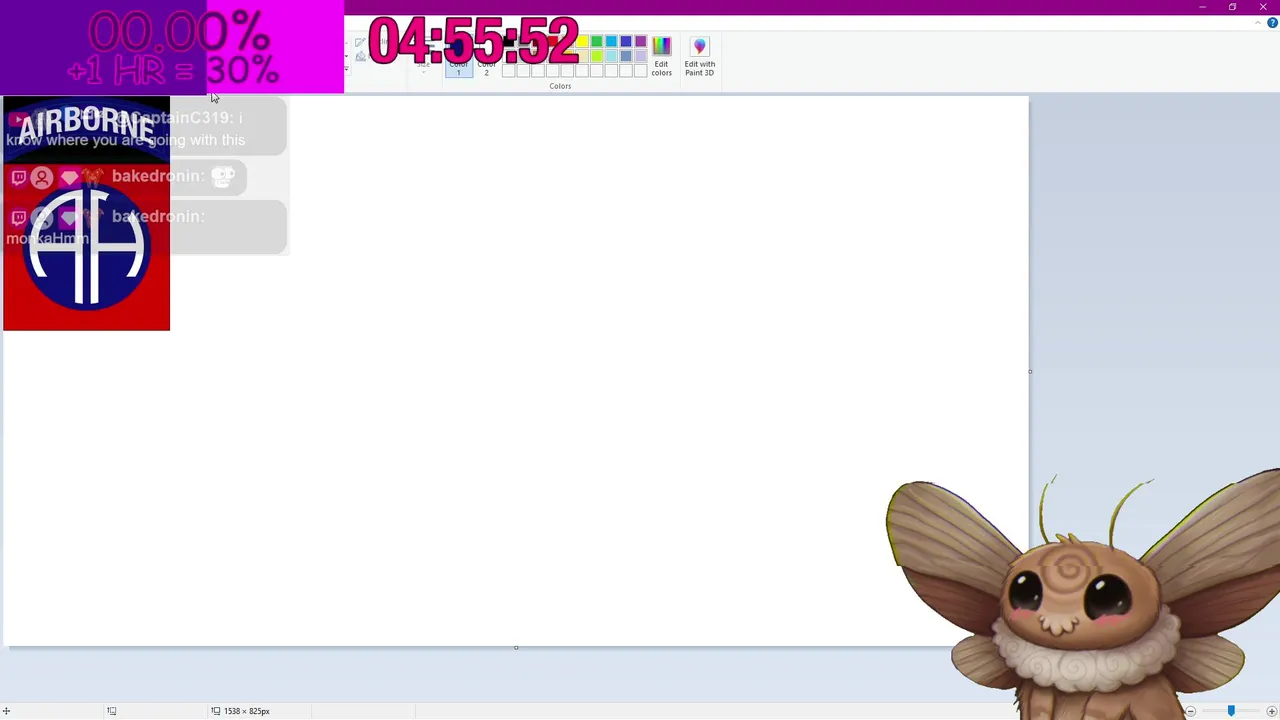Pick the indigo blue color swatch
1280x720 pixels.
click(626, 42)
